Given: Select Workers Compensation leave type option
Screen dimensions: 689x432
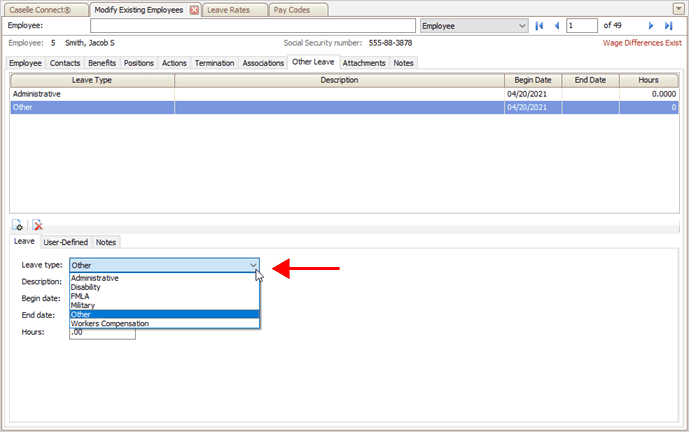Looking at the screenshot, I should click(x=110, y=323).
